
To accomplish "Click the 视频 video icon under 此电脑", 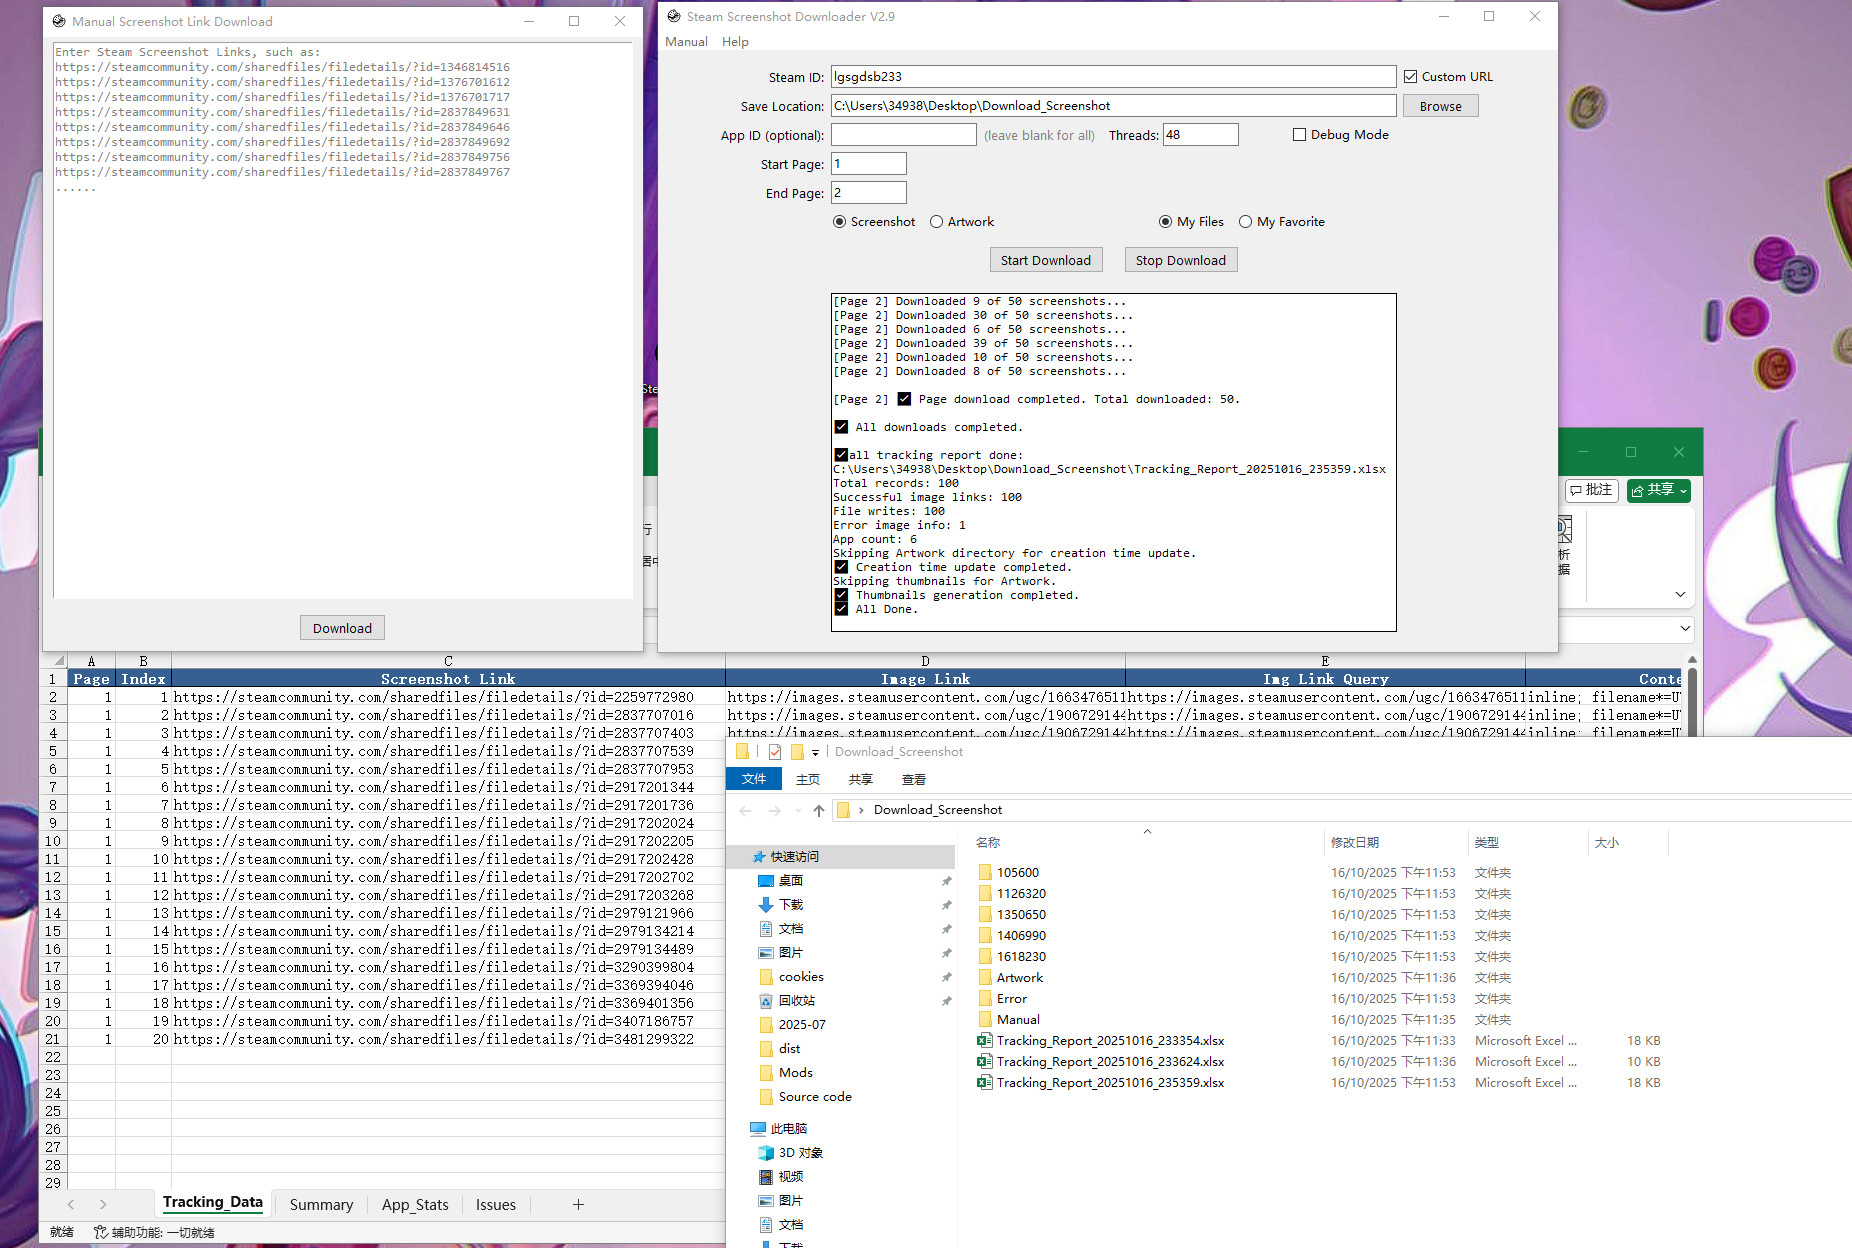I will 766,1176.
